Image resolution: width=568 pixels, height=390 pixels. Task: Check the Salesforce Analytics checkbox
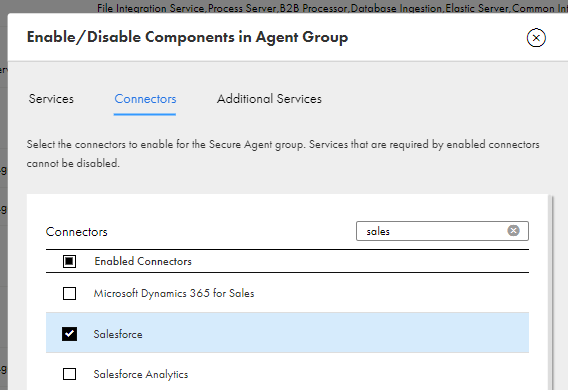69,374
